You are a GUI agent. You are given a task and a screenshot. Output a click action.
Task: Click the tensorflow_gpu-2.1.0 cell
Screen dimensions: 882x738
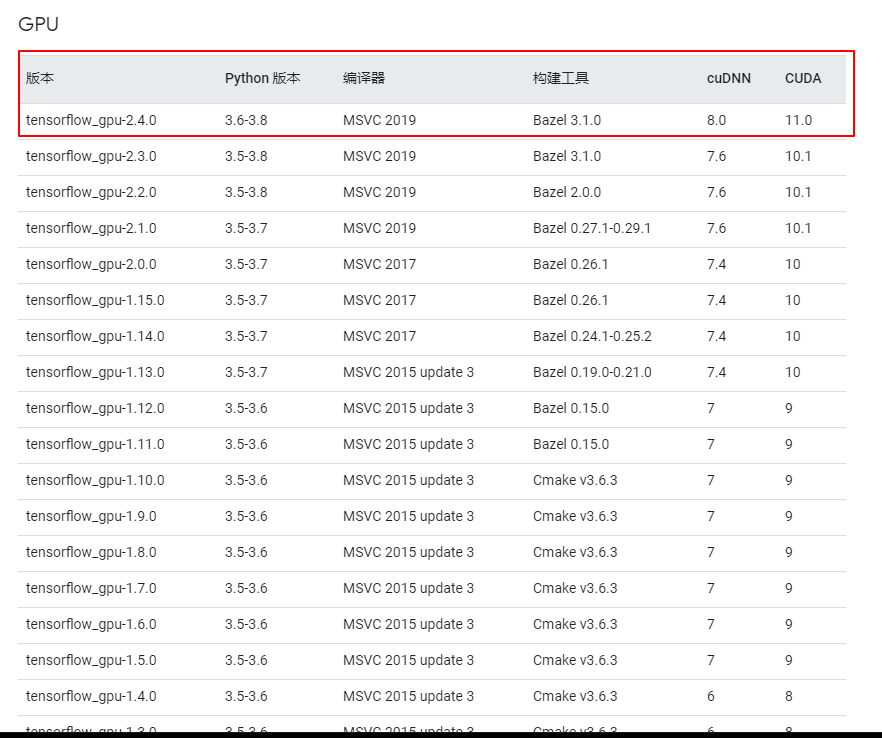click(91, 228)
